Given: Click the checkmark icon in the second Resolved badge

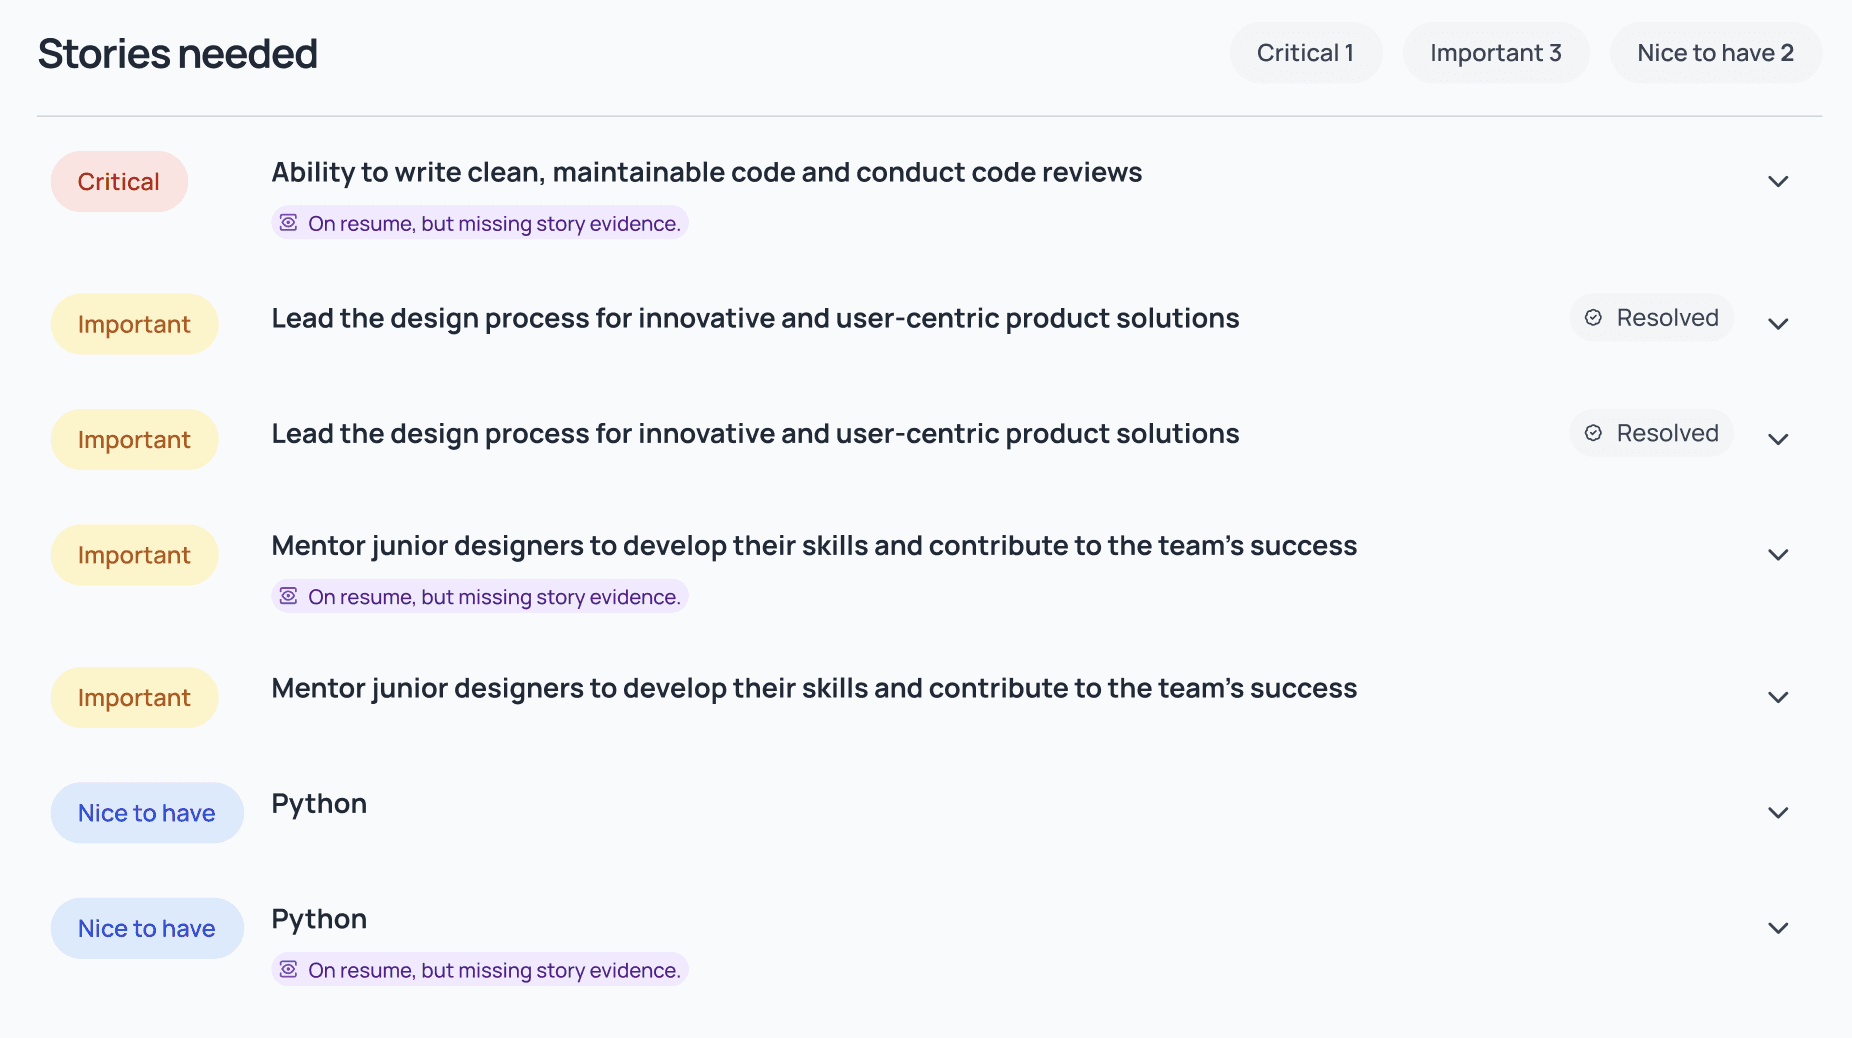Looking at the screenshot, I should click(x=1593, y=433).
